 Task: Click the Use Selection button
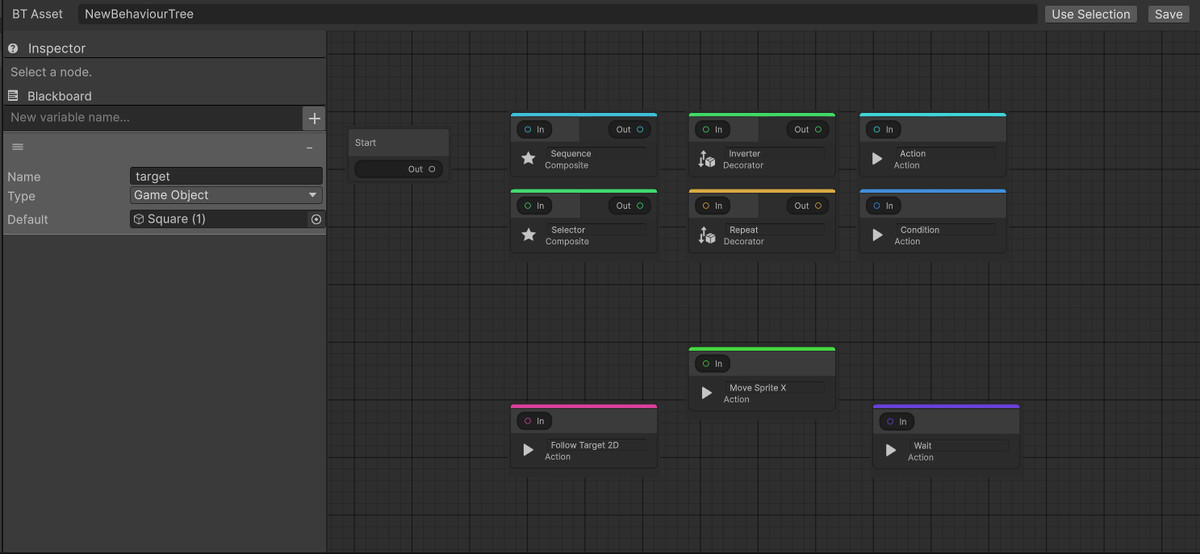click(x=1090, y=14)
